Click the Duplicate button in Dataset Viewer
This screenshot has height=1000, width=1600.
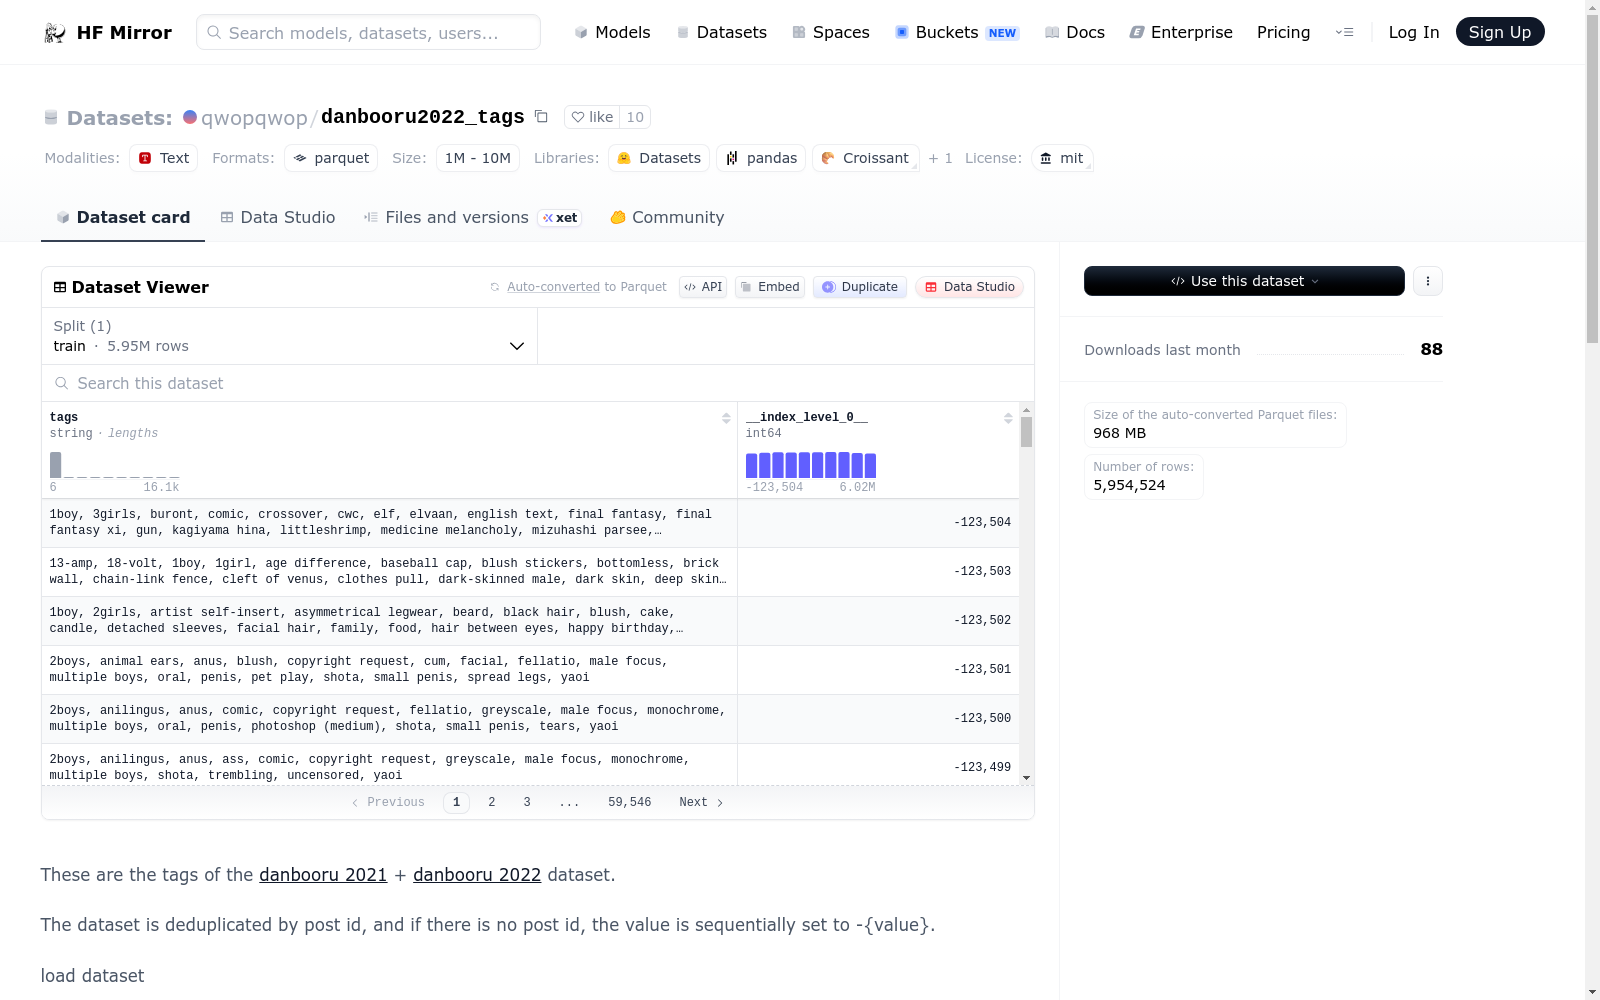click(860, 287)
